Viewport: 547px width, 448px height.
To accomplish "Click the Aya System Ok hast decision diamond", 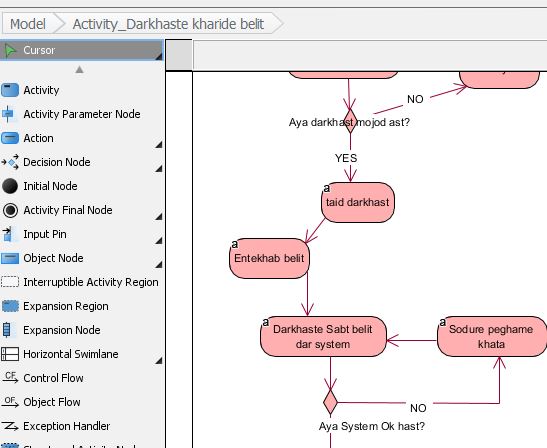I will coord(330,402).
